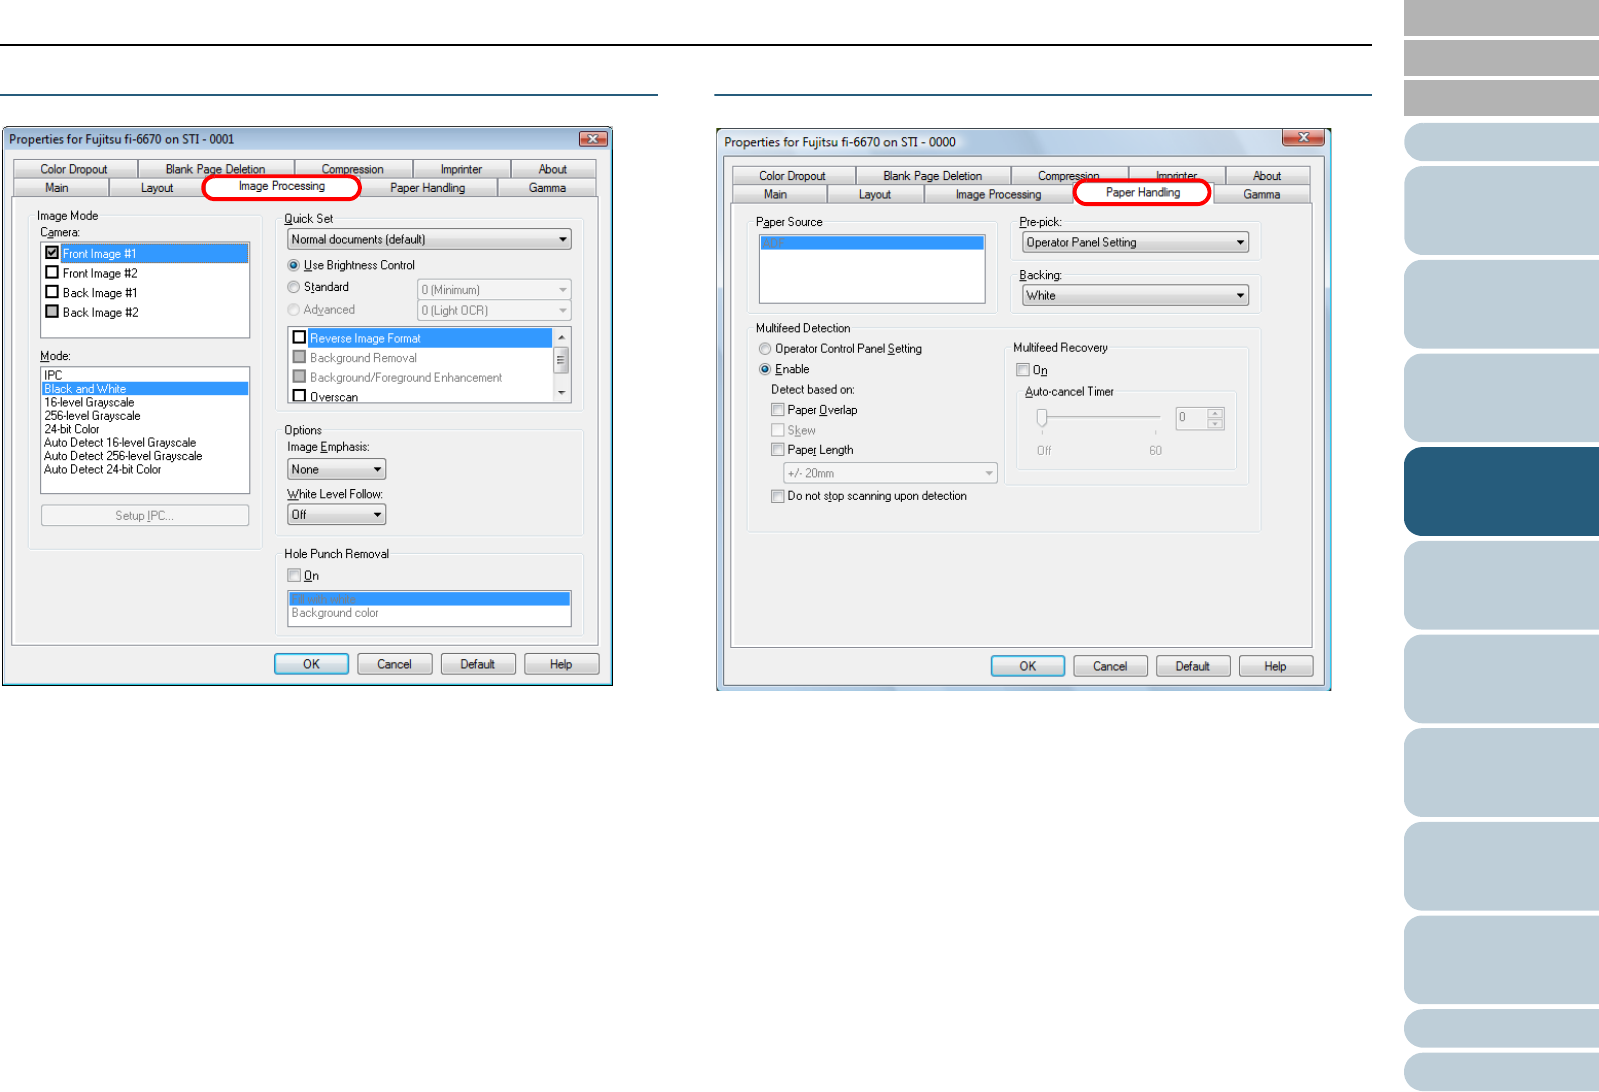Select the Advanced radio button
Image resolution: width=1599 pixels, height=1092 pixels.
[294, 310]
